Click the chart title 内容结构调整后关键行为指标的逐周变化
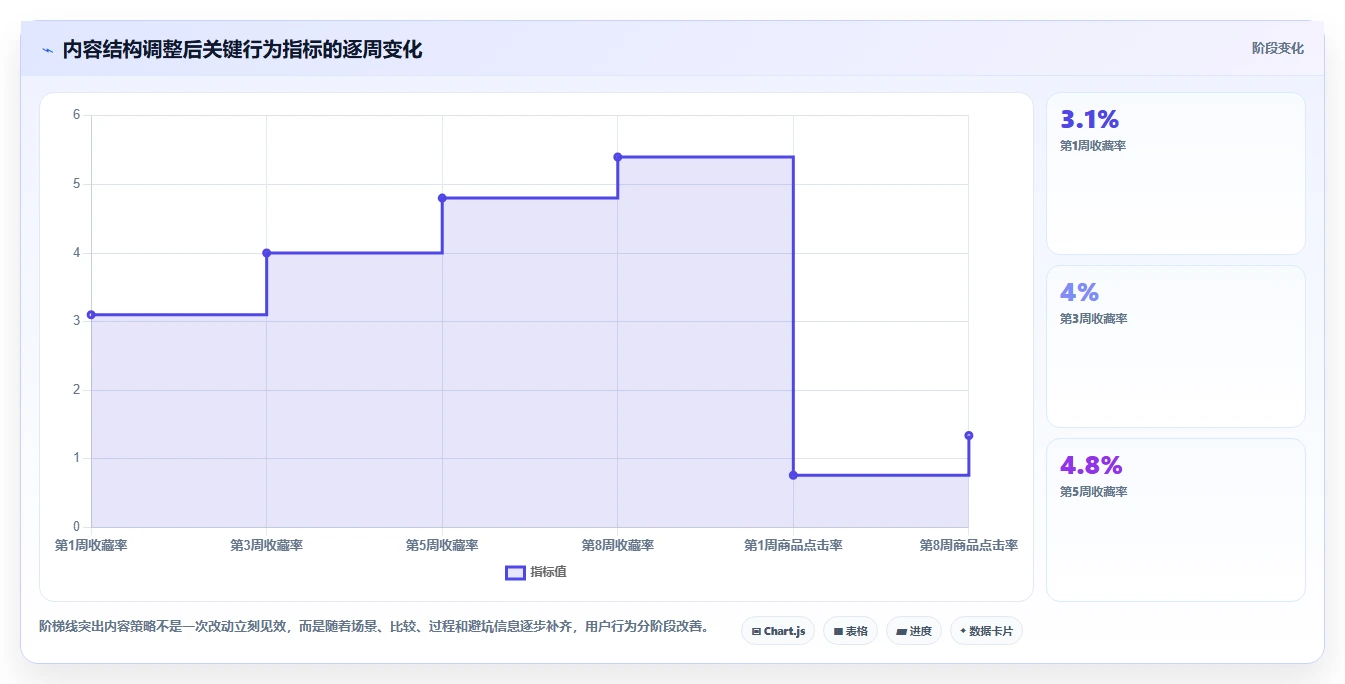Image resolution: width=1345 pixels, height=684 pixels. point(242,50)
